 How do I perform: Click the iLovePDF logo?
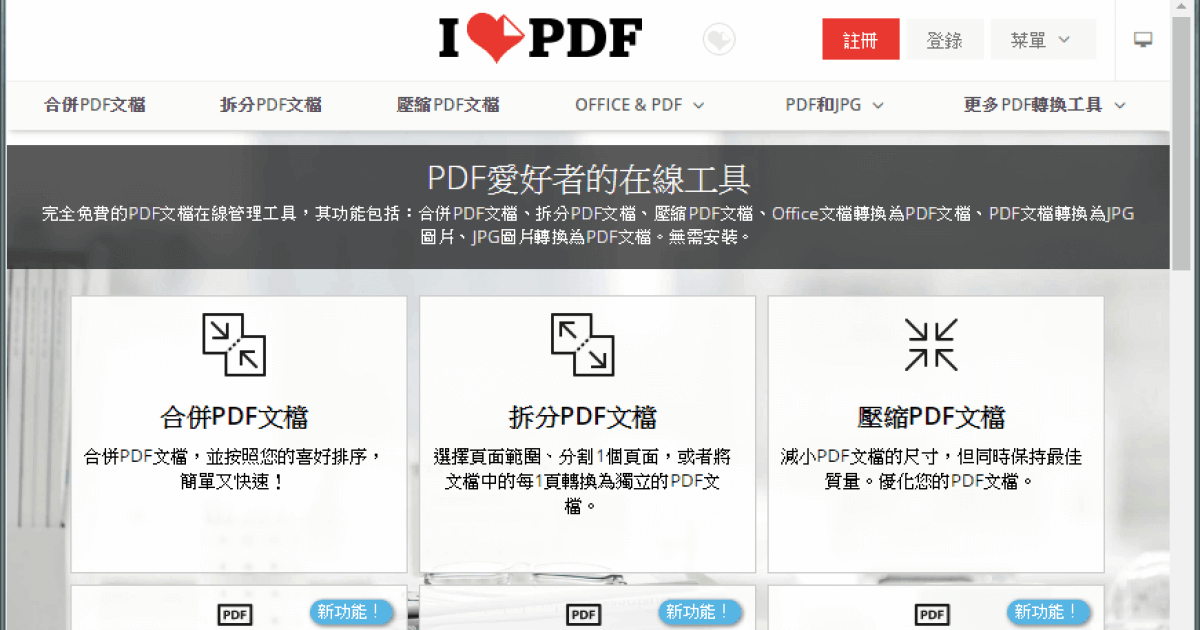(540, 39)
